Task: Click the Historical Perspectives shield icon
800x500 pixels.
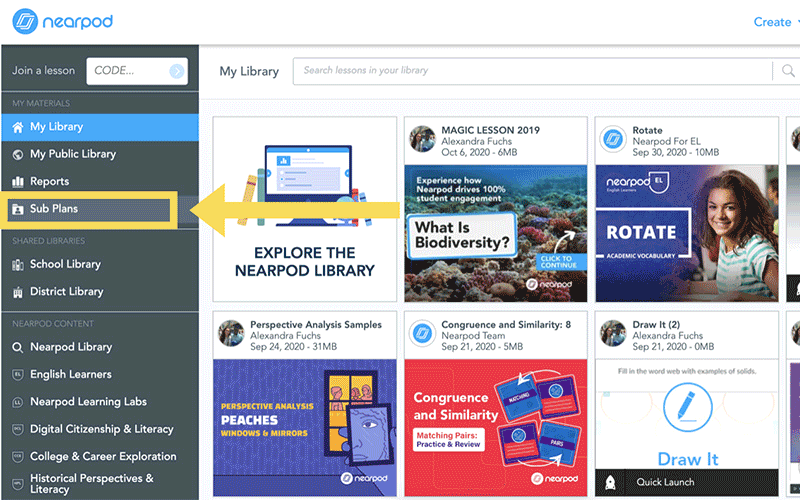Action: 18,484
